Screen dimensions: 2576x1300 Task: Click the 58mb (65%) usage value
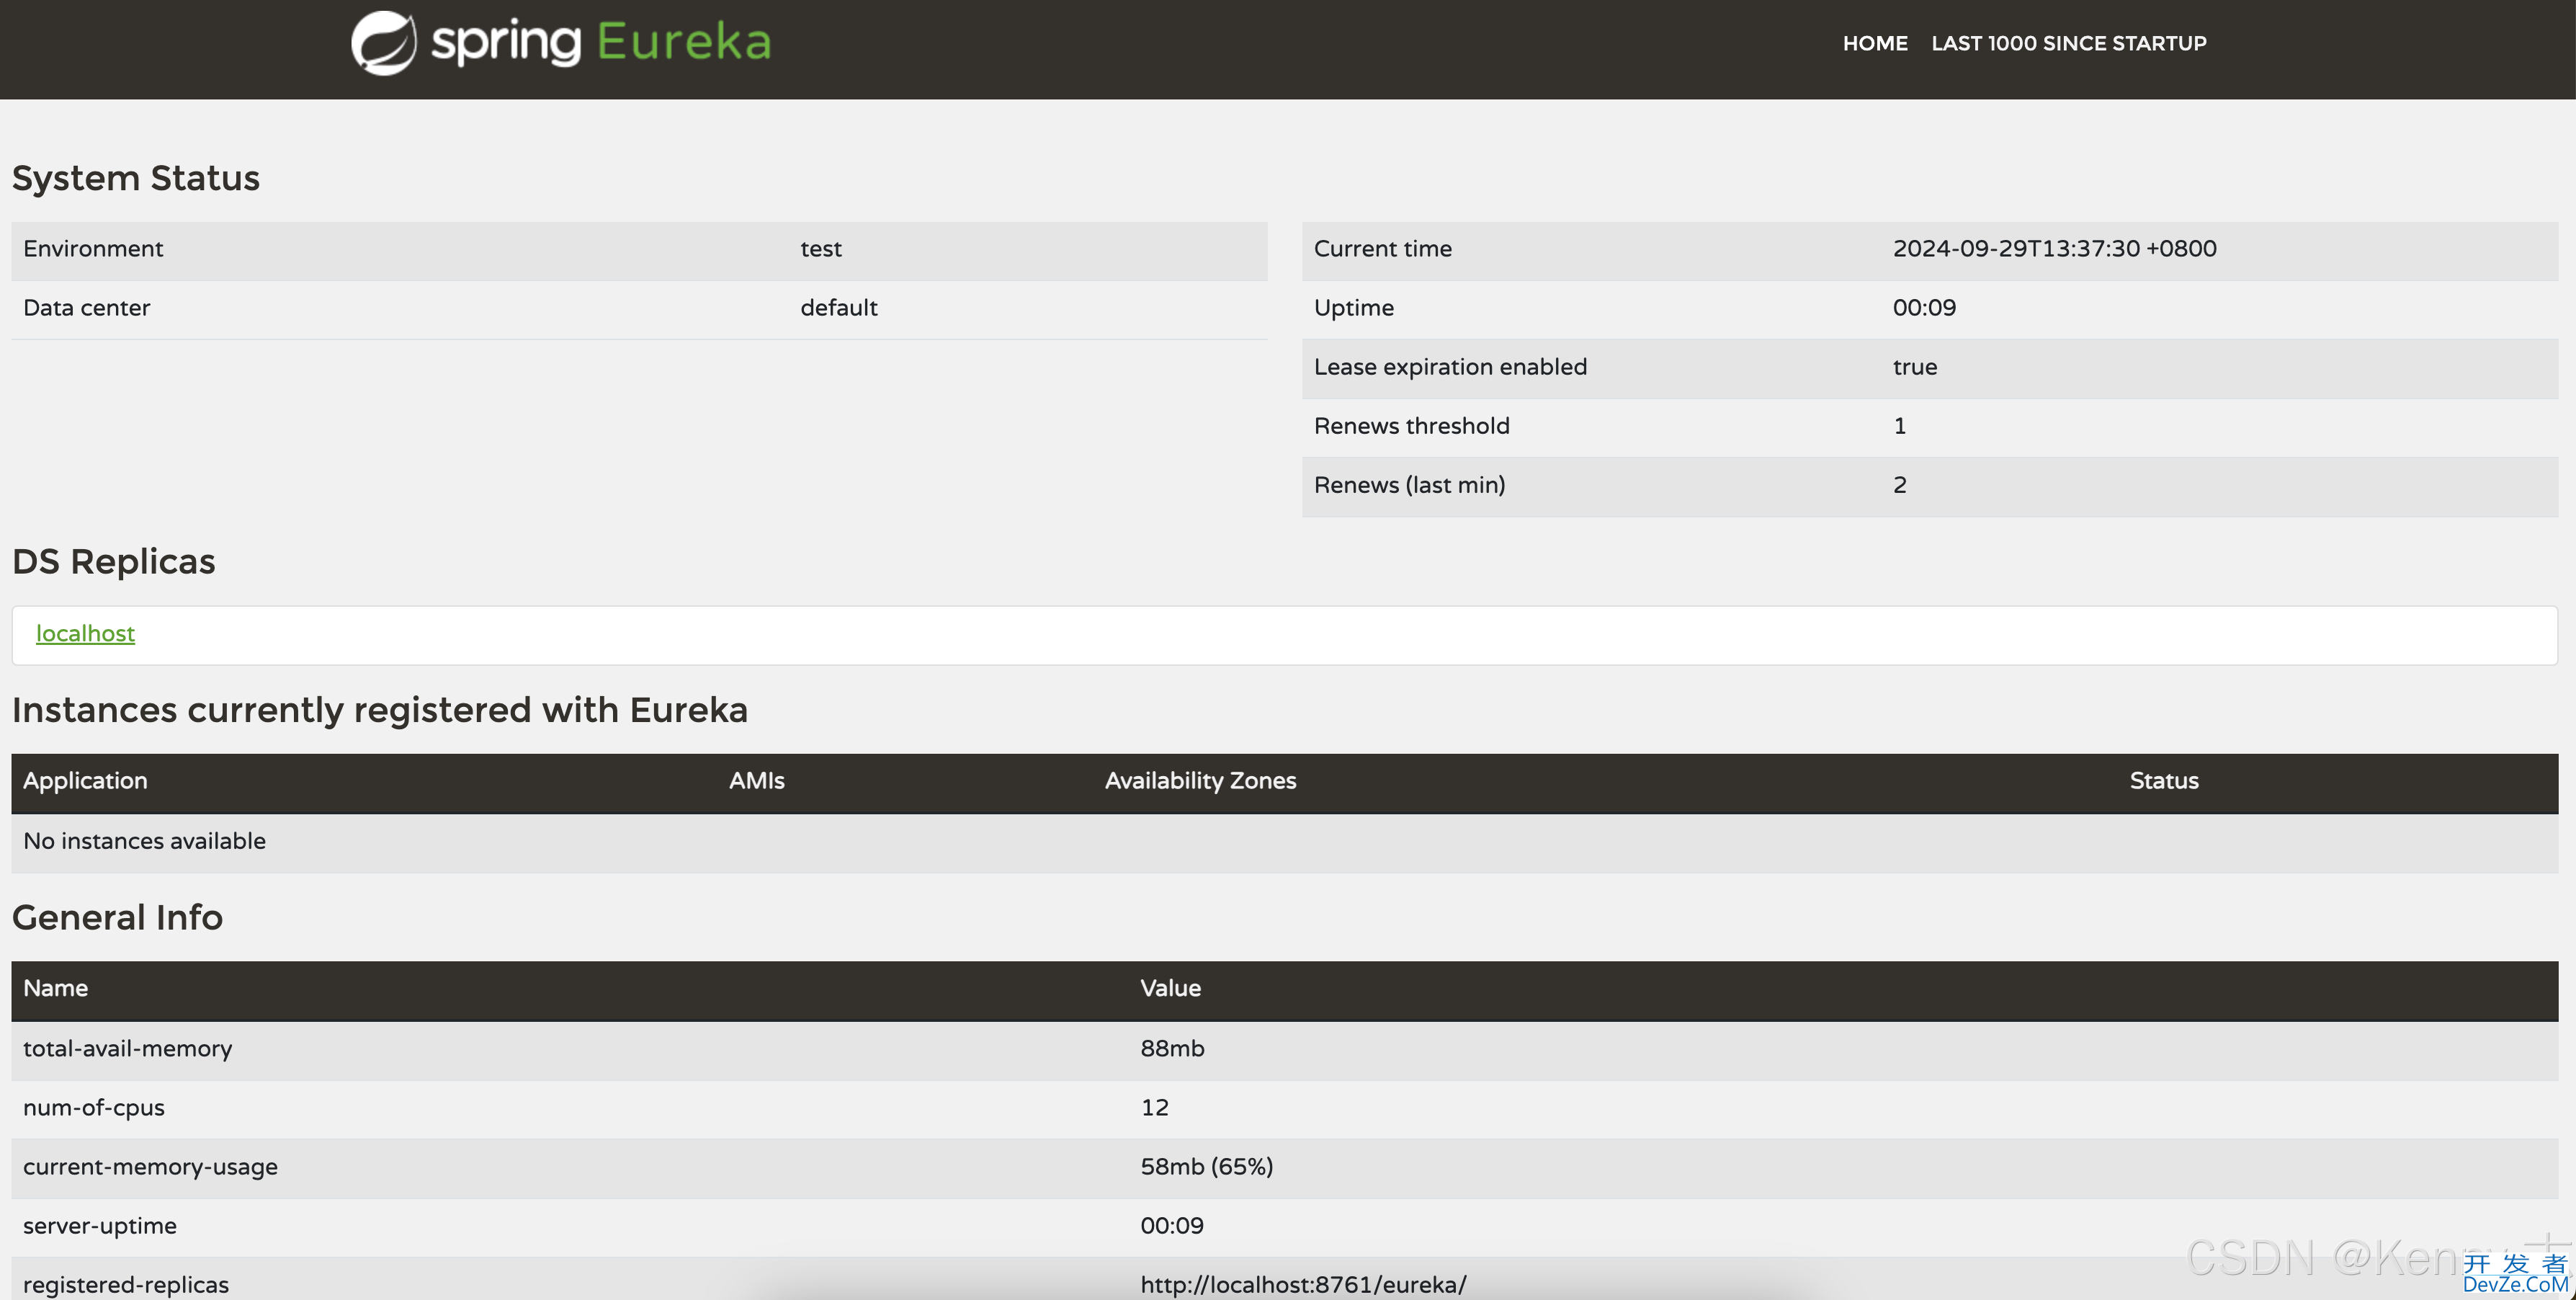pos(1207,1167)
